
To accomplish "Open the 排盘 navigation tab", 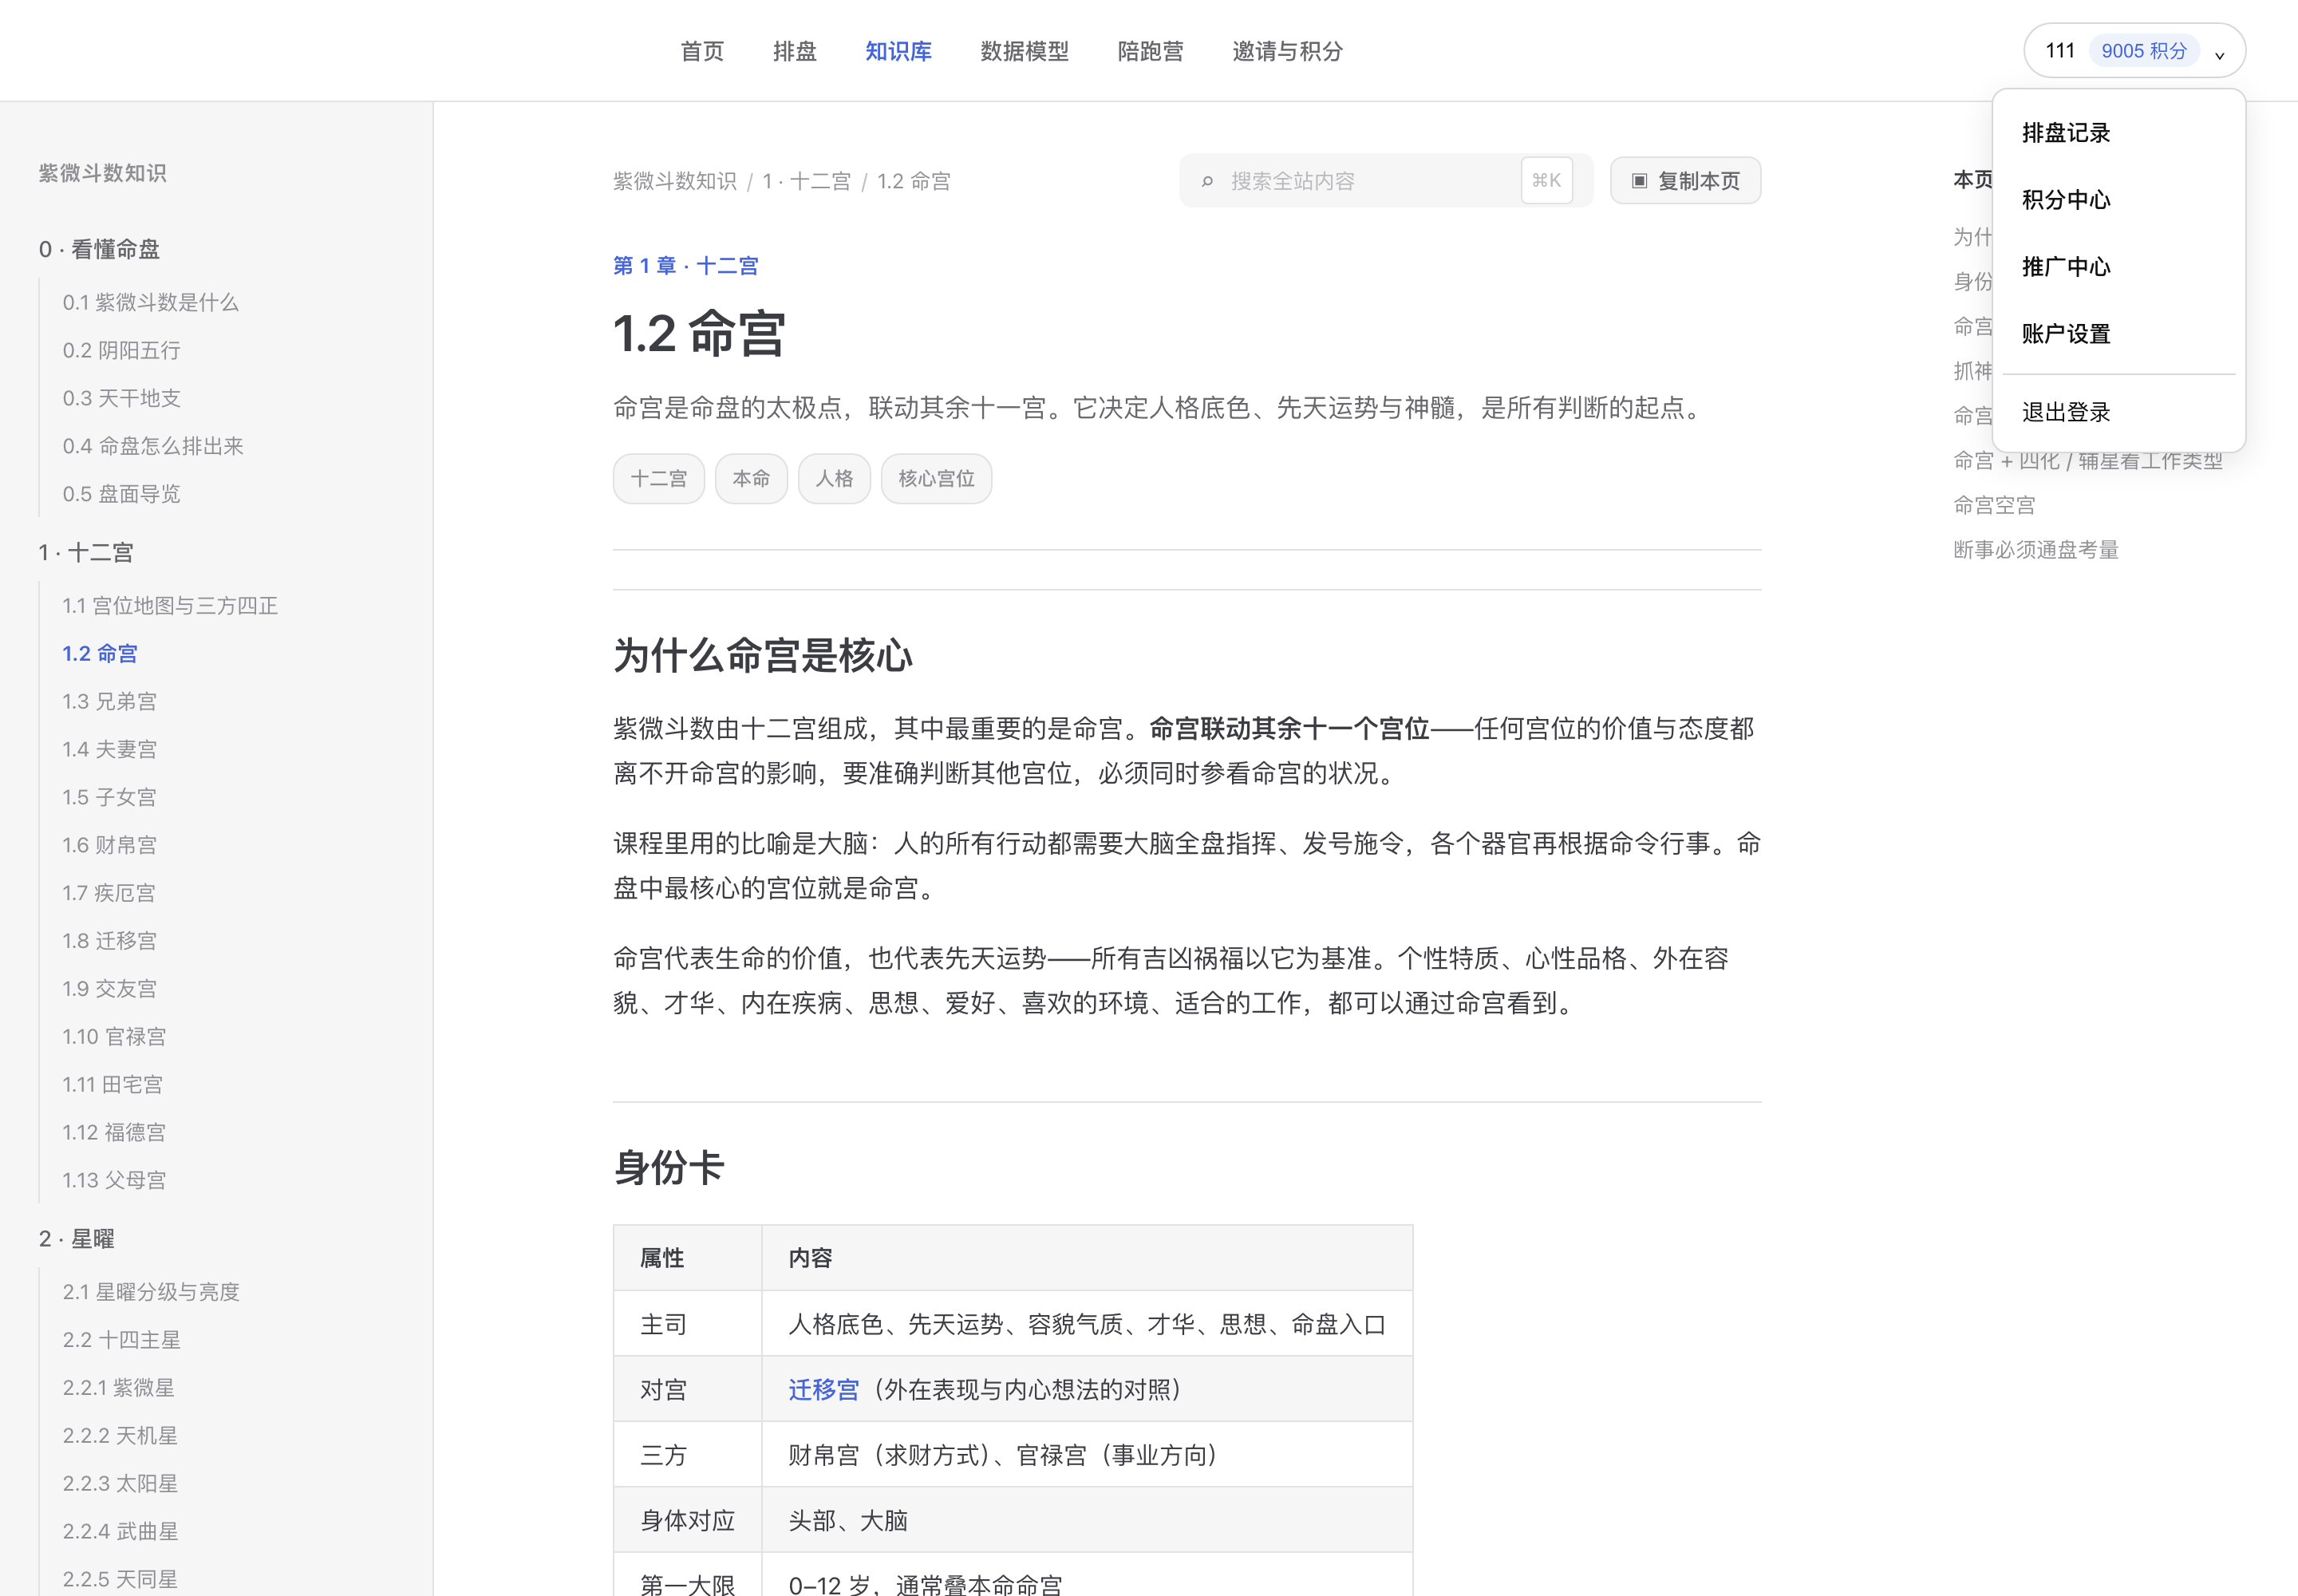I will tap(794, 51).
